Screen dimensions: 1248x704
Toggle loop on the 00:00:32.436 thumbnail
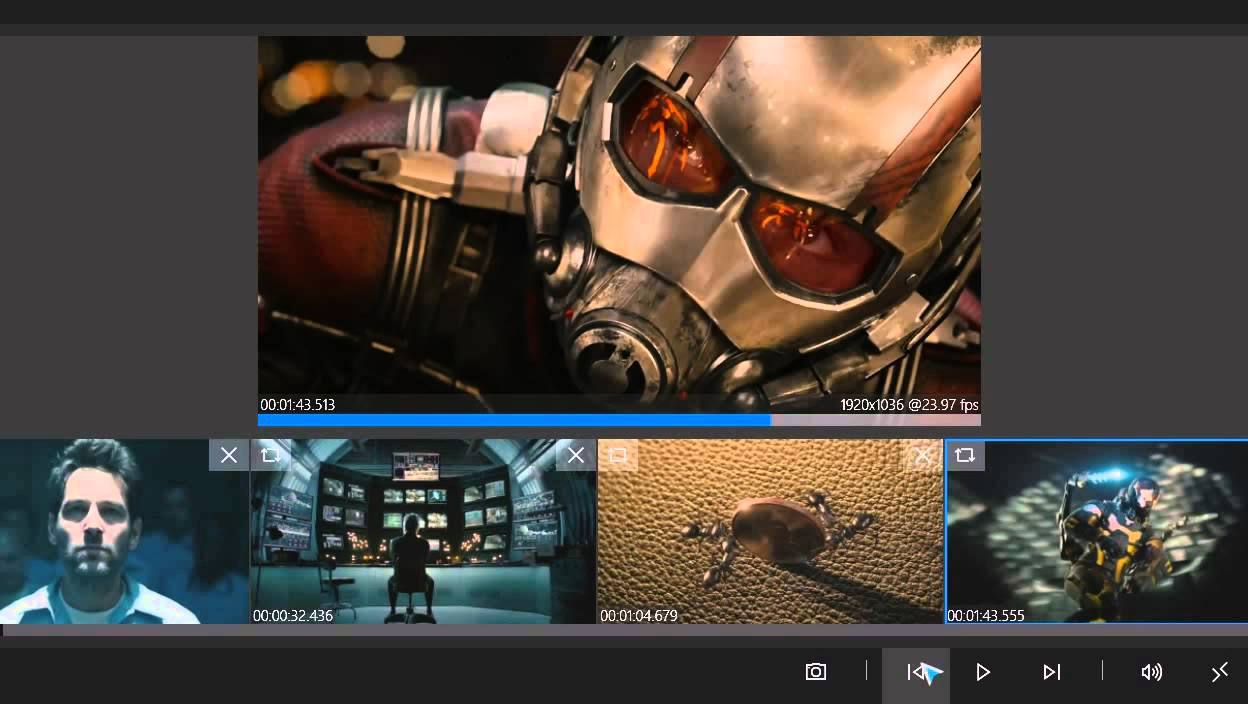(x=270, y=455)
